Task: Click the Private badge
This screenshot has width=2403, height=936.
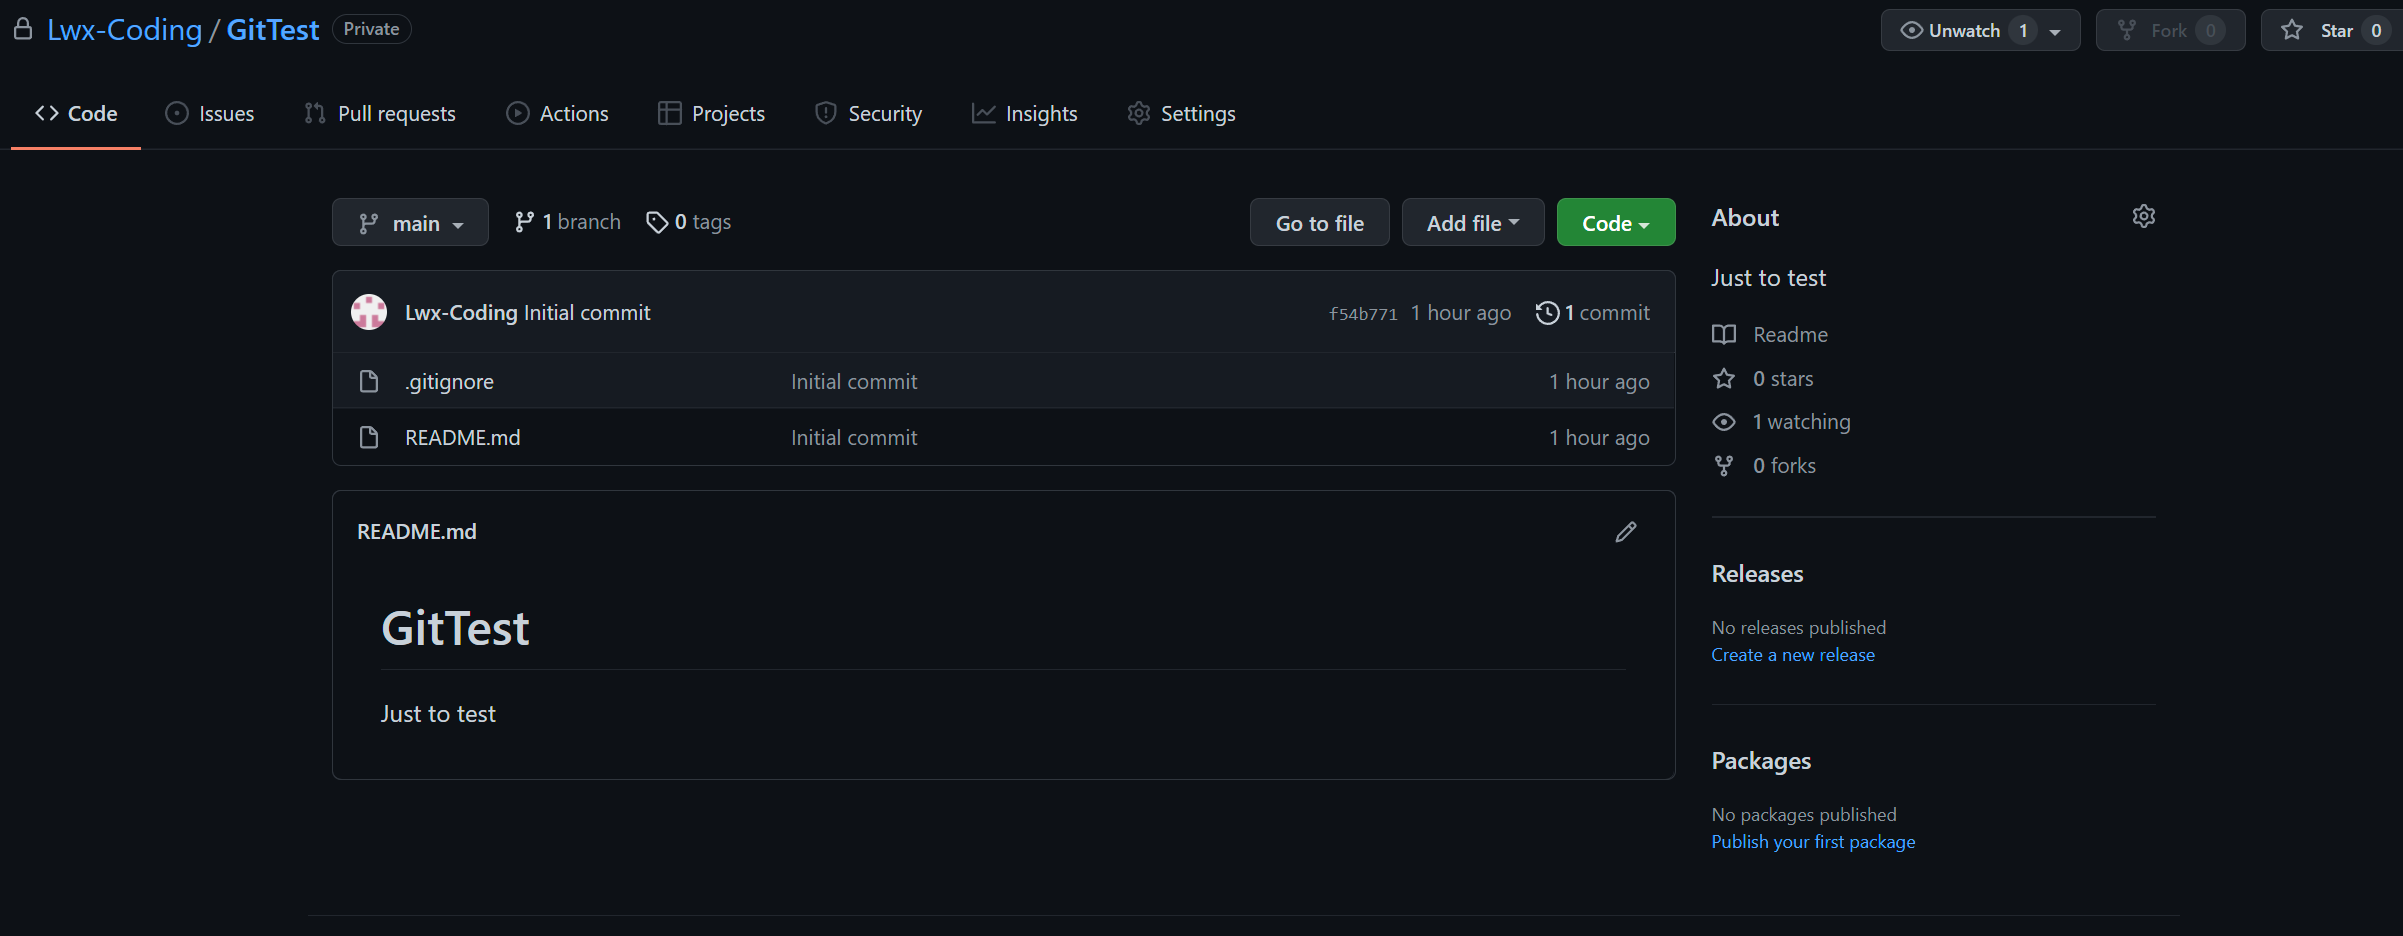Action: click(371, 29)
